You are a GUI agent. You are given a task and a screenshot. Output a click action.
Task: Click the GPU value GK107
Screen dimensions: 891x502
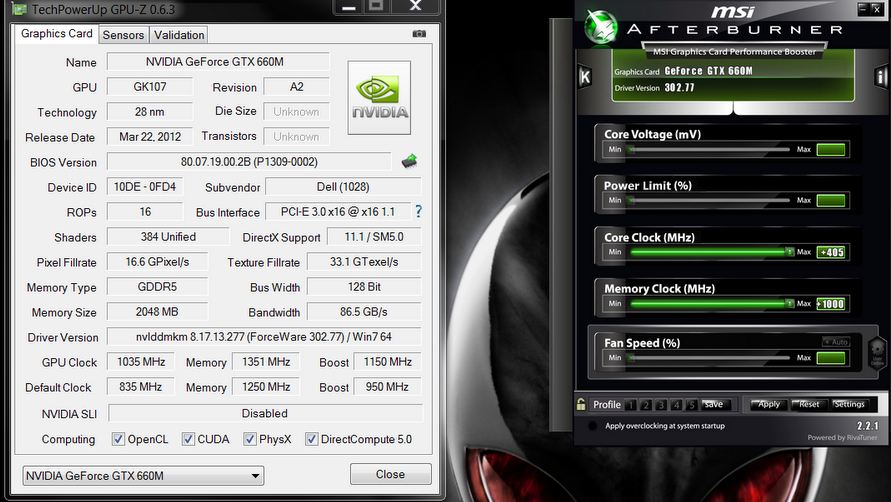click(150, 86)
